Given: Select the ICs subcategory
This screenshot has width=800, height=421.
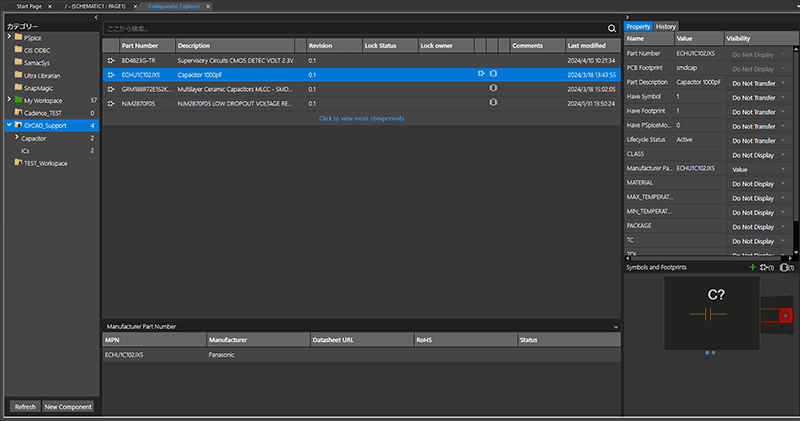Looking at the screenshot, I should pos(25,151).
